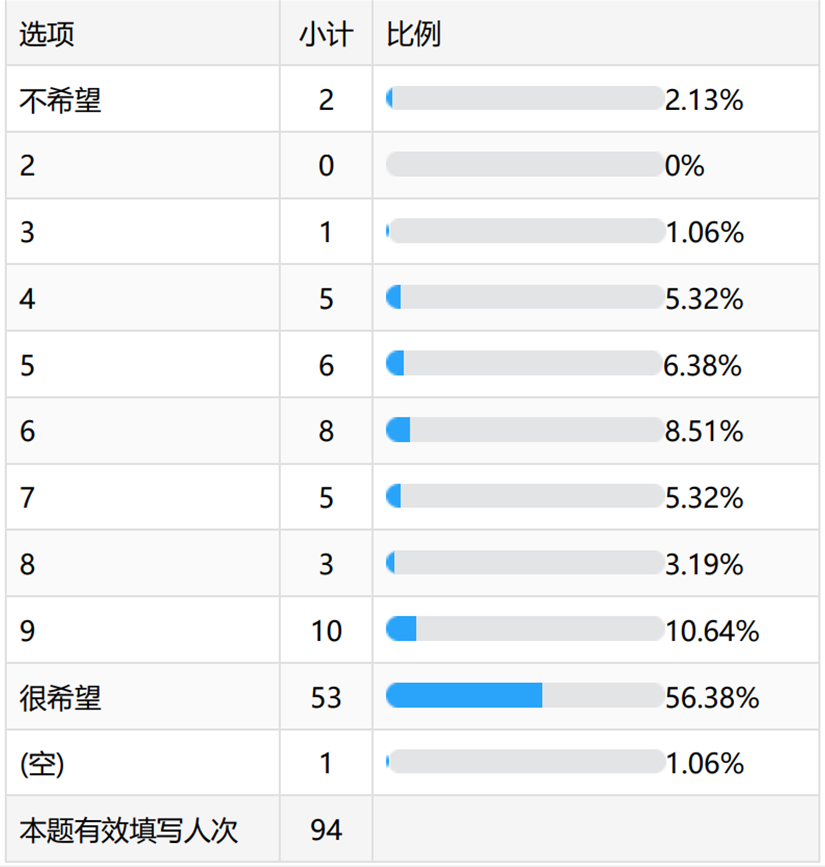This screenshot has height=867, width=825.
Task: Select the 很希望 option label
Action: [x=60, y=697]
